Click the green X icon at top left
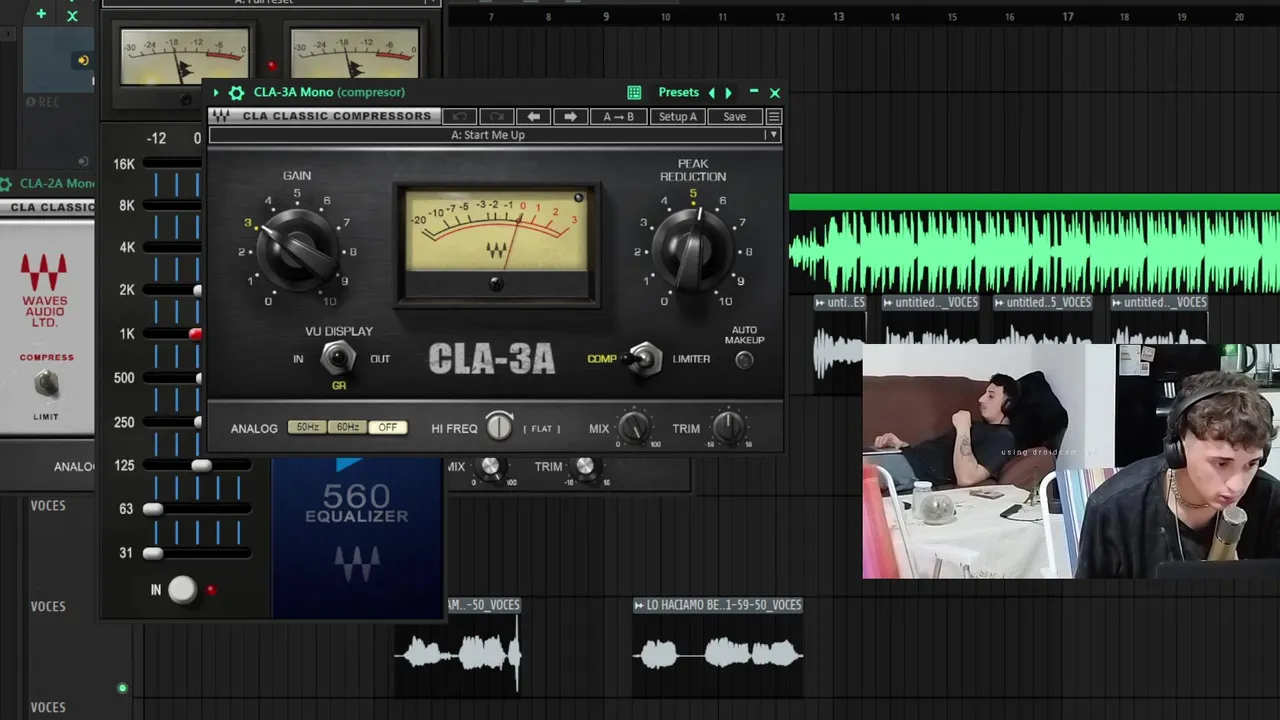 [72, 15]
